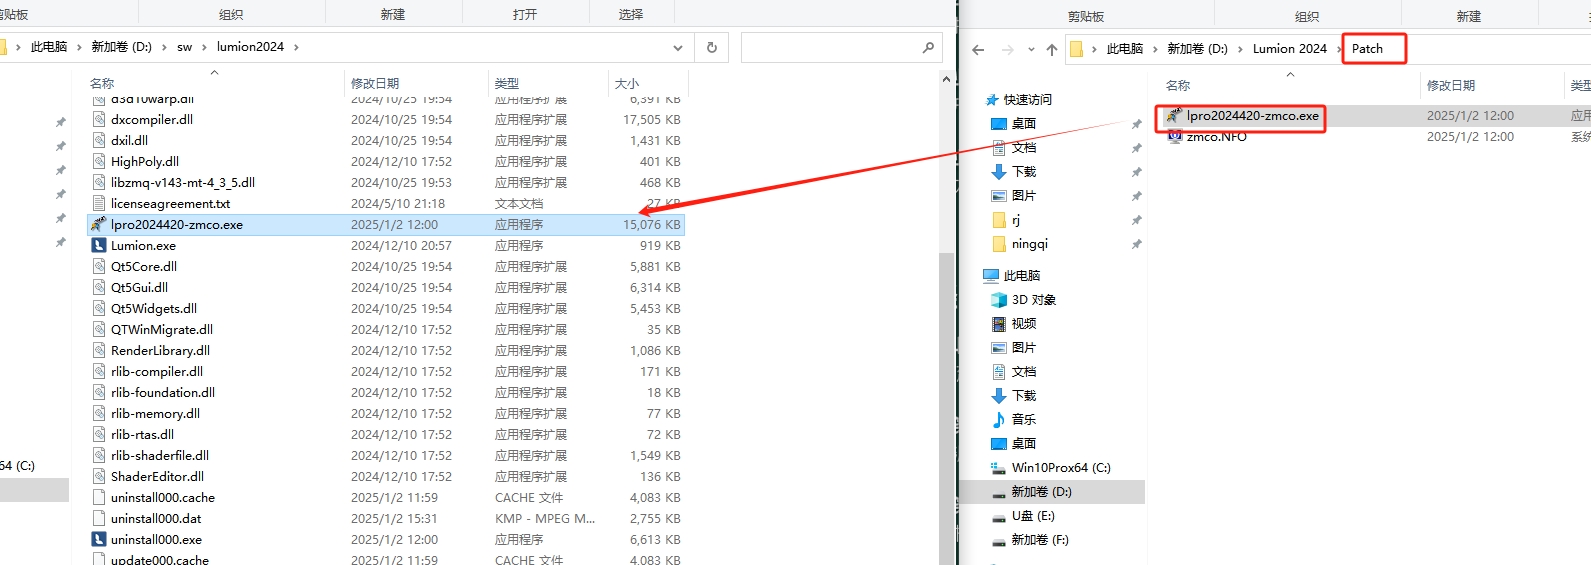Click the Quick access star icon
The image size is (1591, 565).
(992, 99)
